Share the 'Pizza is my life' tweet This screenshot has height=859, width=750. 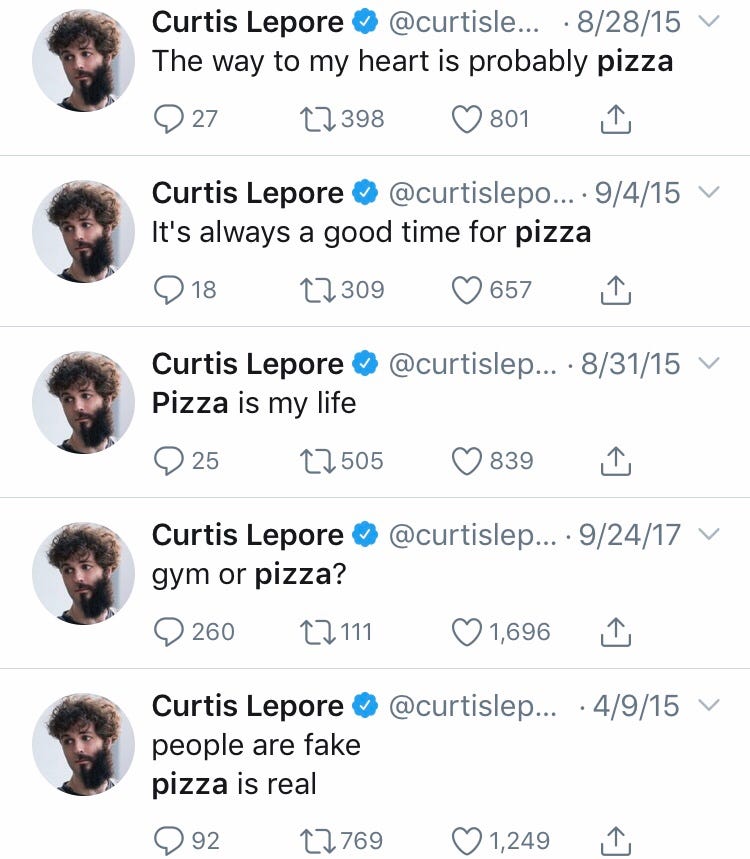coord(616,462)
